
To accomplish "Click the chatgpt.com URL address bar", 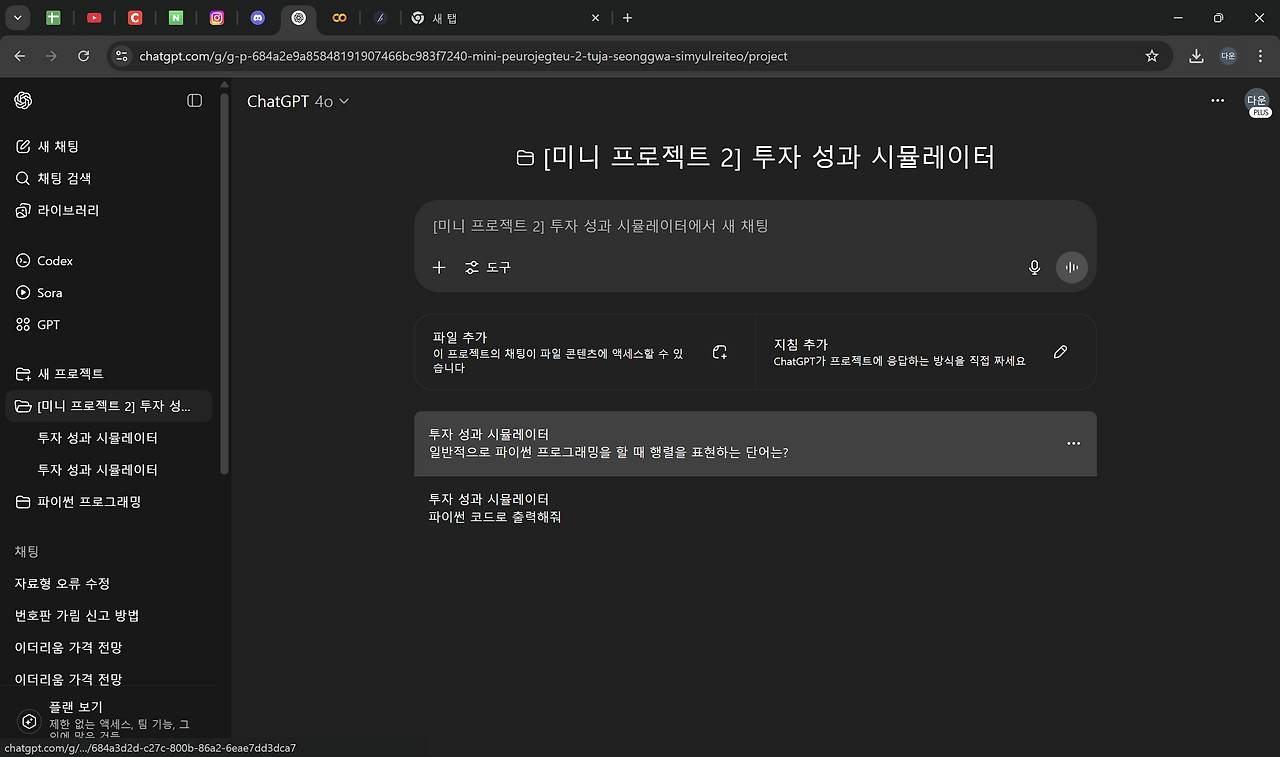I will coord(640,56).
